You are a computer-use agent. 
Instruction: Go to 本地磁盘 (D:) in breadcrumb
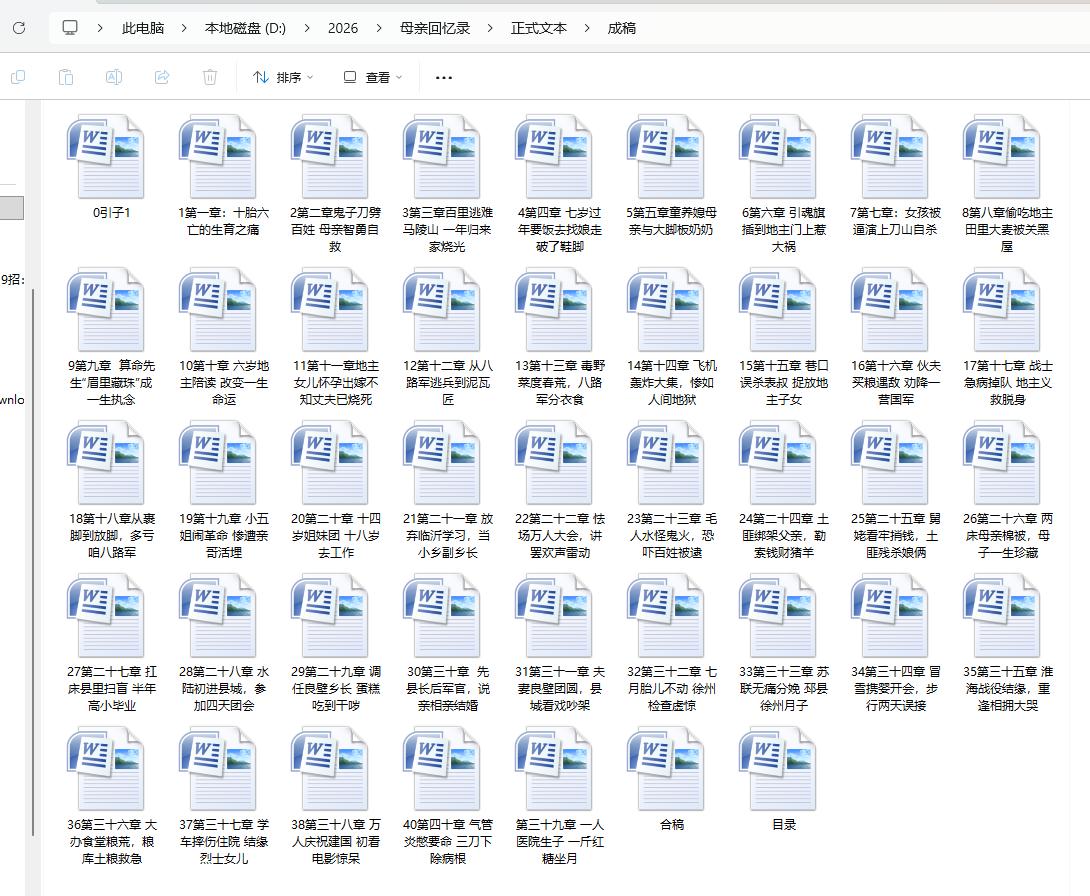(x=245, y=28)
